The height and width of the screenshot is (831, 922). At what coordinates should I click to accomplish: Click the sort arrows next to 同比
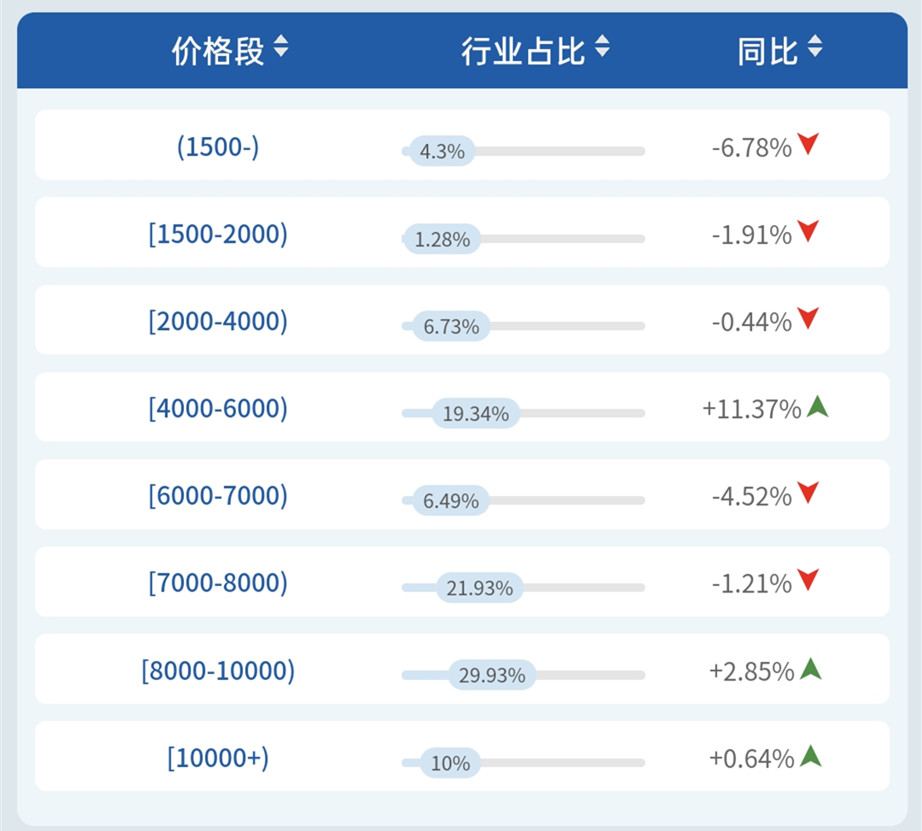814,47
